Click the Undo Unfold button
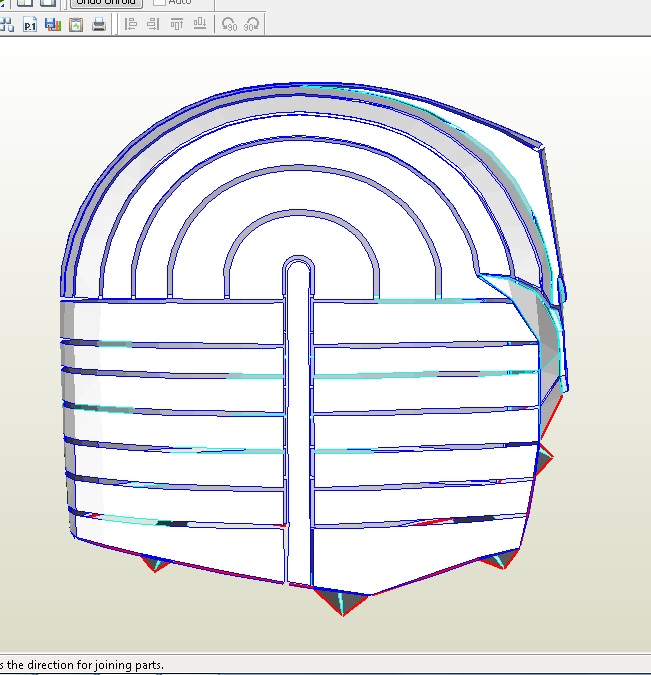The width and height of the screenshot is (651, 675). pyautogui.click(x=106, y=3)
